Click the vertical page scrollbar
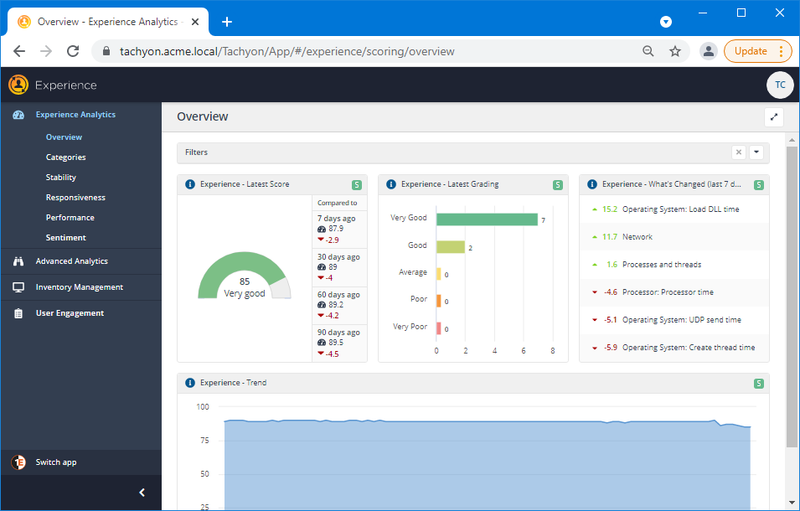This screenshot has height=511, width=800. (x=791, y=297)
